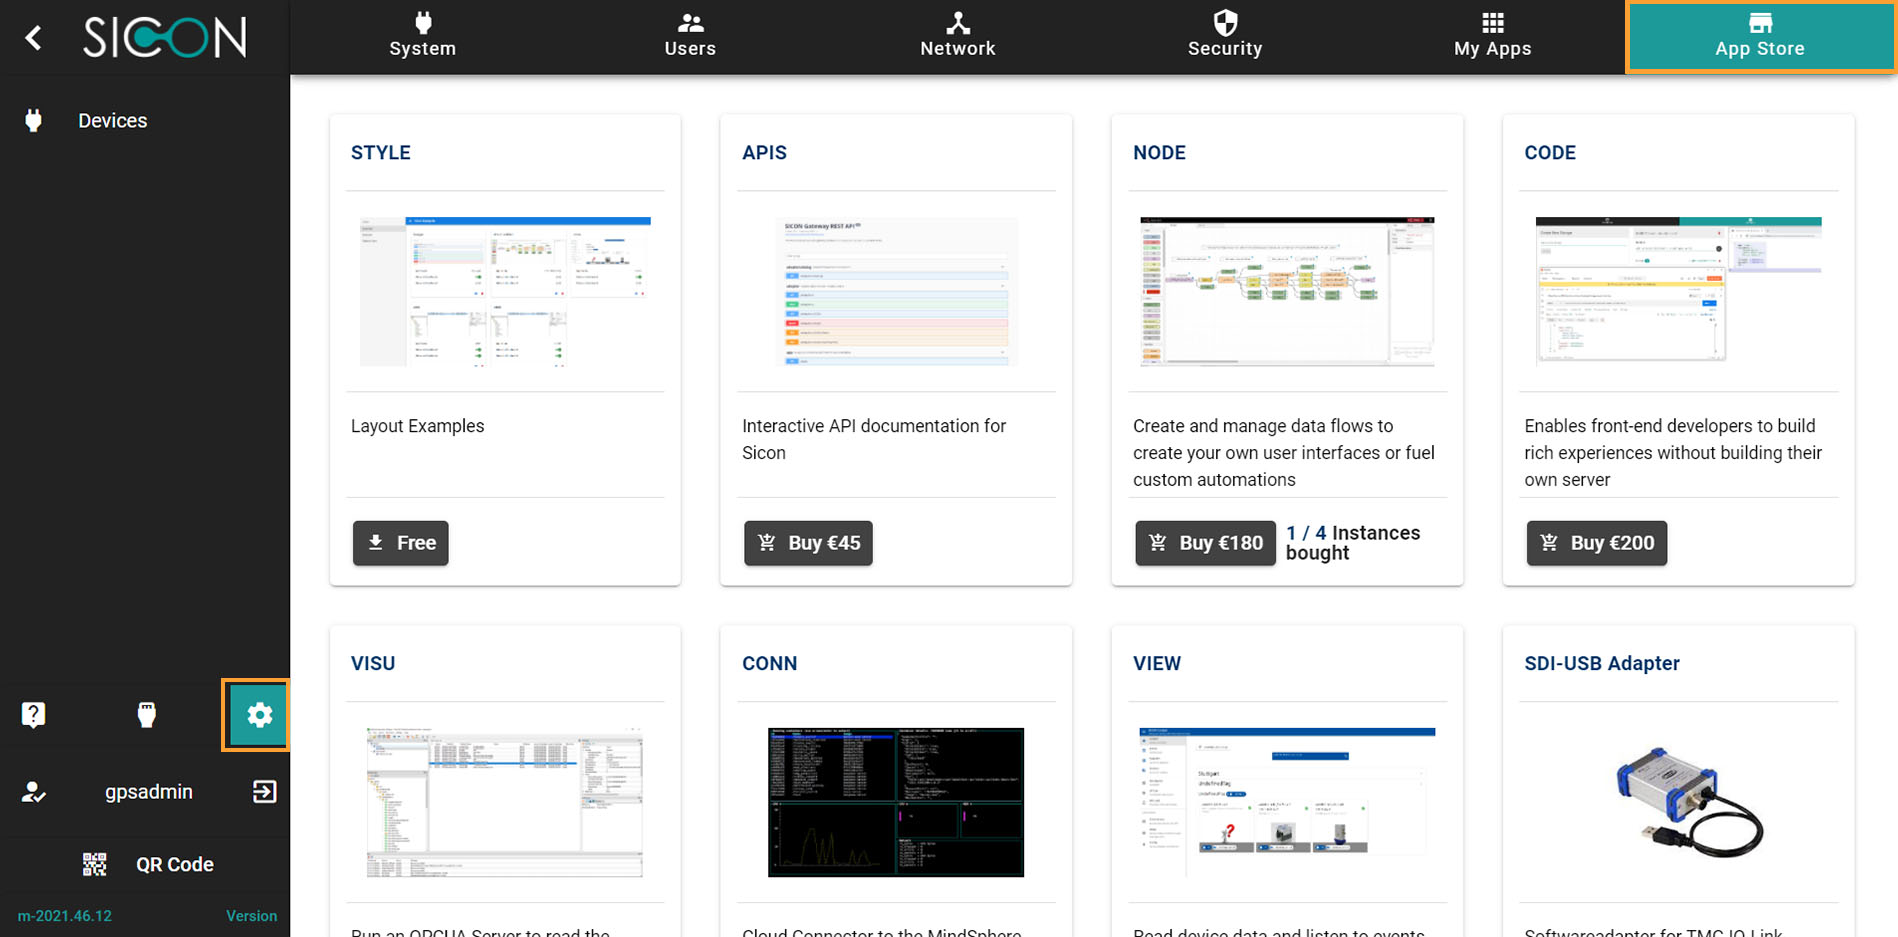1898x937 pixels.
Task: Click the Version link in sidebar
Action: [251, 916]
